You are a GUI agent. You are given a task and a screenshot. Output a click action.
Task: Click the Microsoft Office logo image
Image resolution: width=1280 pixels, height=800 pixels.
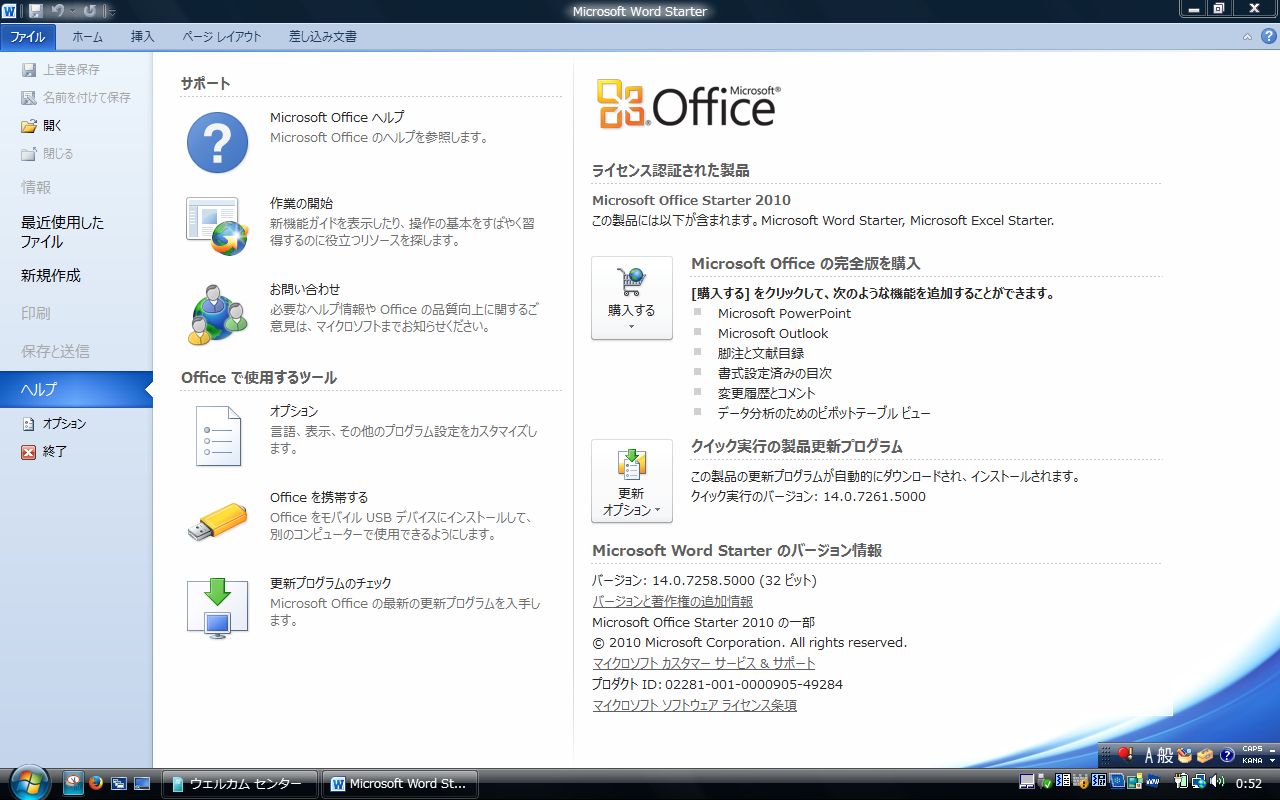688,106
